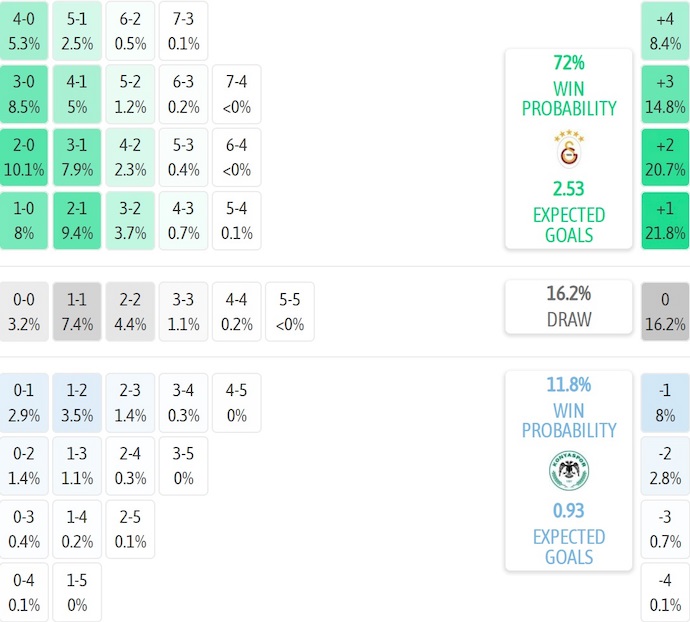Click the Konyaspor club crest icon
690x622 pixels.
pos(568,473)
